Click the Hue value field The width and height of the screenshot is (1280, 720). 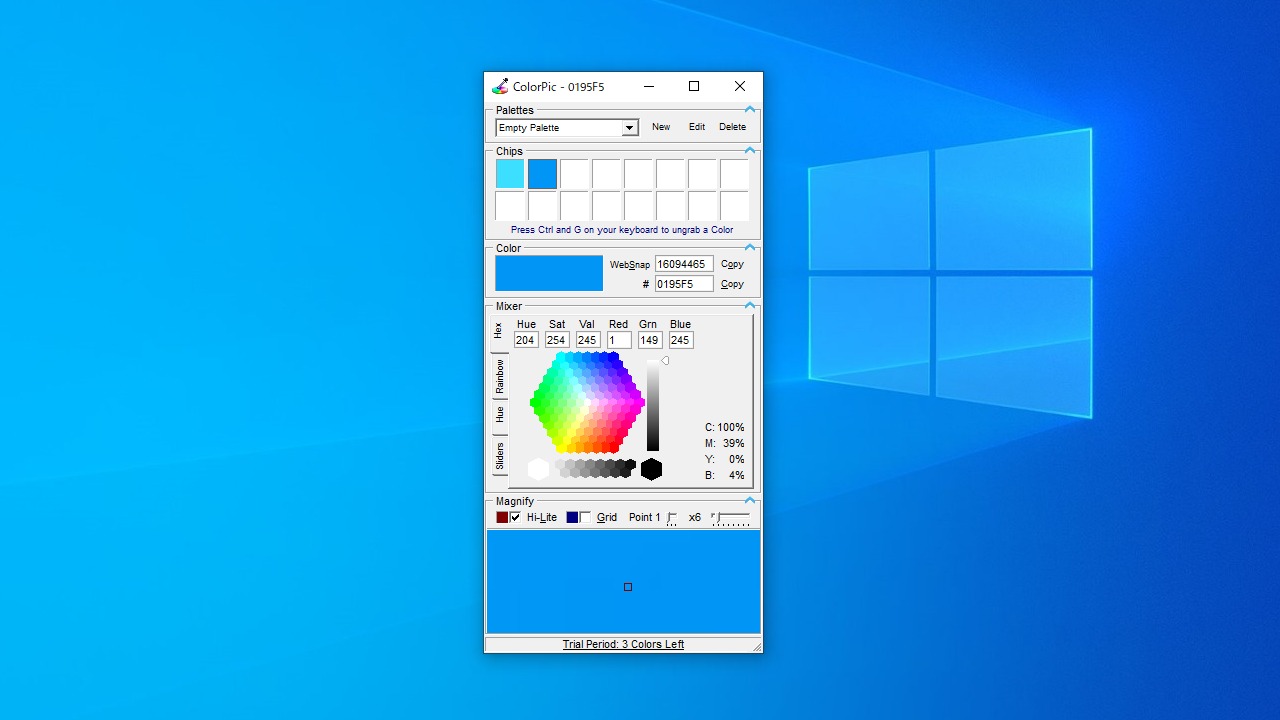[526, 340]
